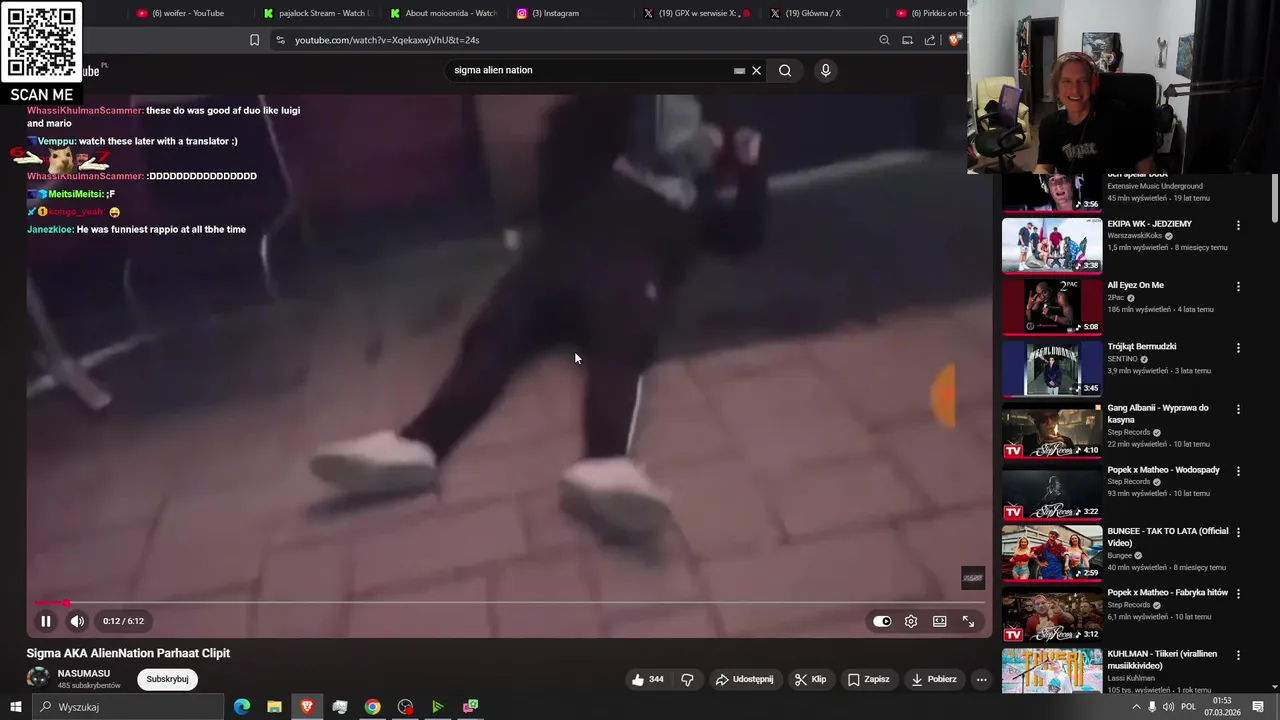This screenshot has width=1280, height=720.
Task: Open the NASUMASU channel name link
Action: tap(84, 673)
